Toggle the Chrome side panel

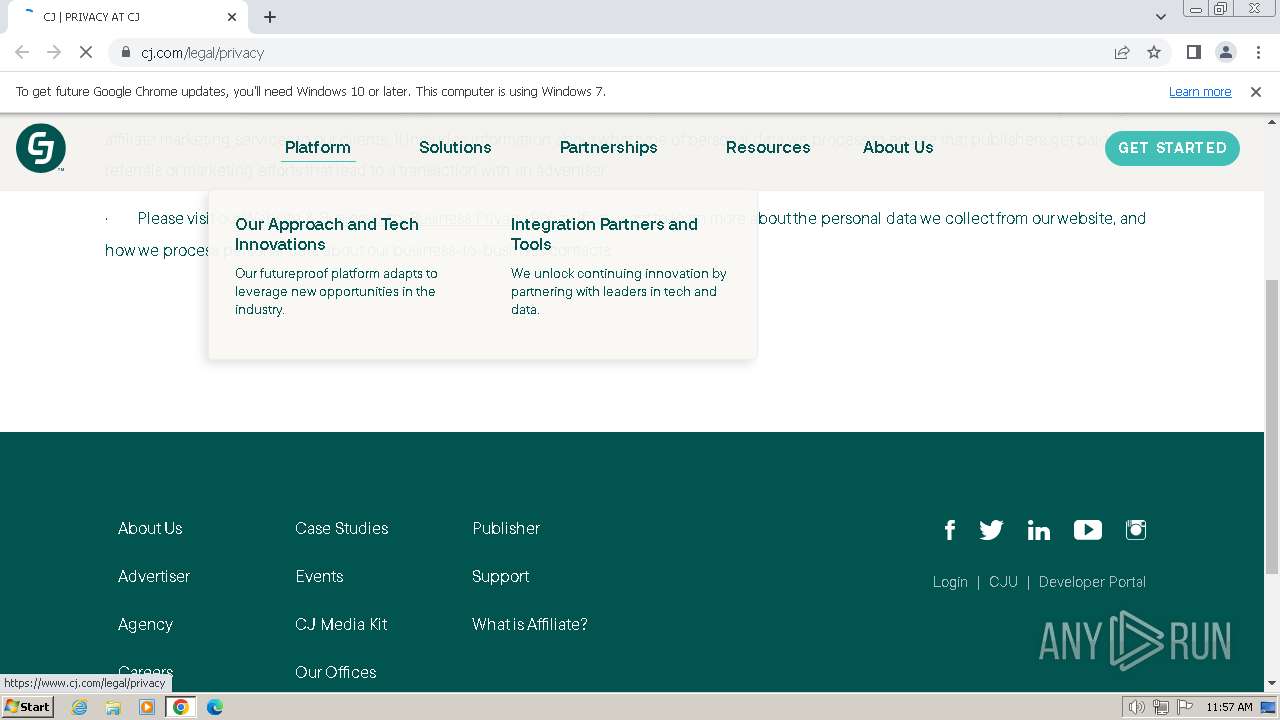coord(1193,52)
